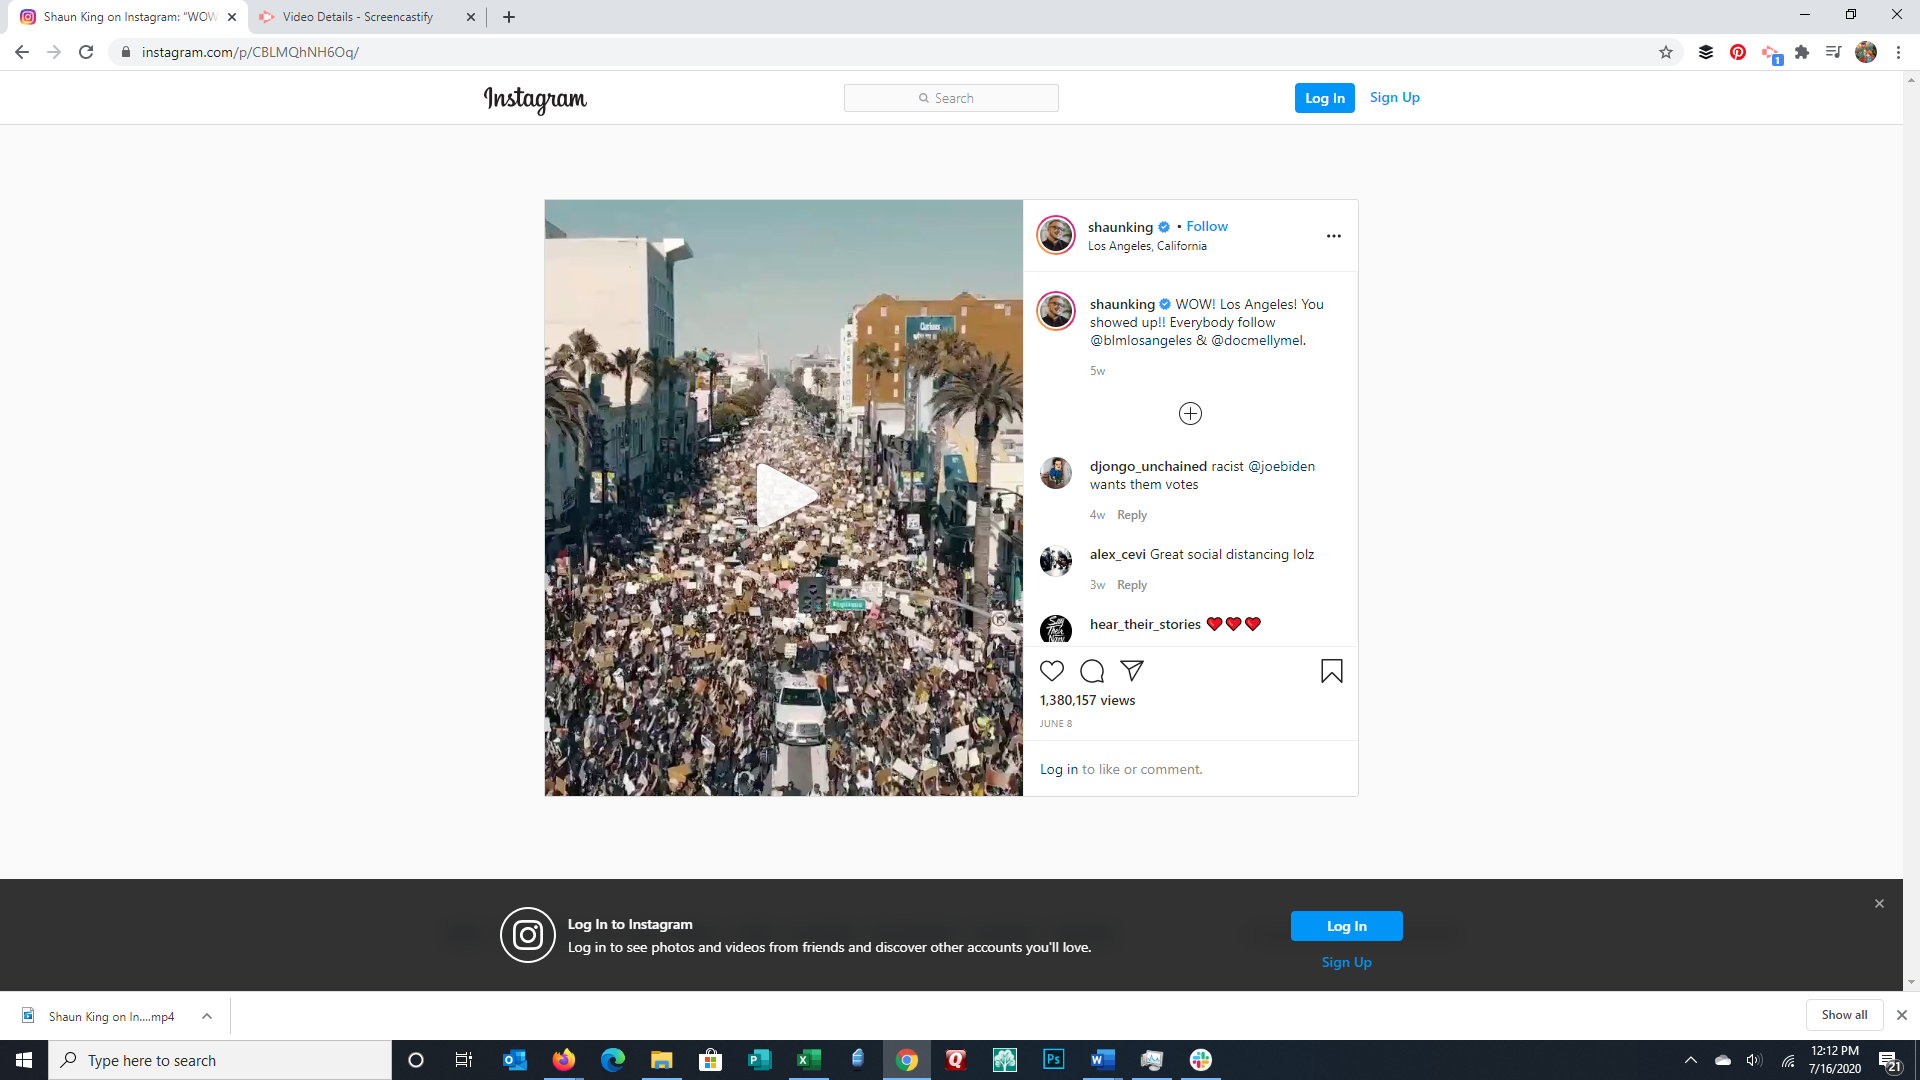Click the heart like icon

pyautogui.click(x=1052, y=671)
